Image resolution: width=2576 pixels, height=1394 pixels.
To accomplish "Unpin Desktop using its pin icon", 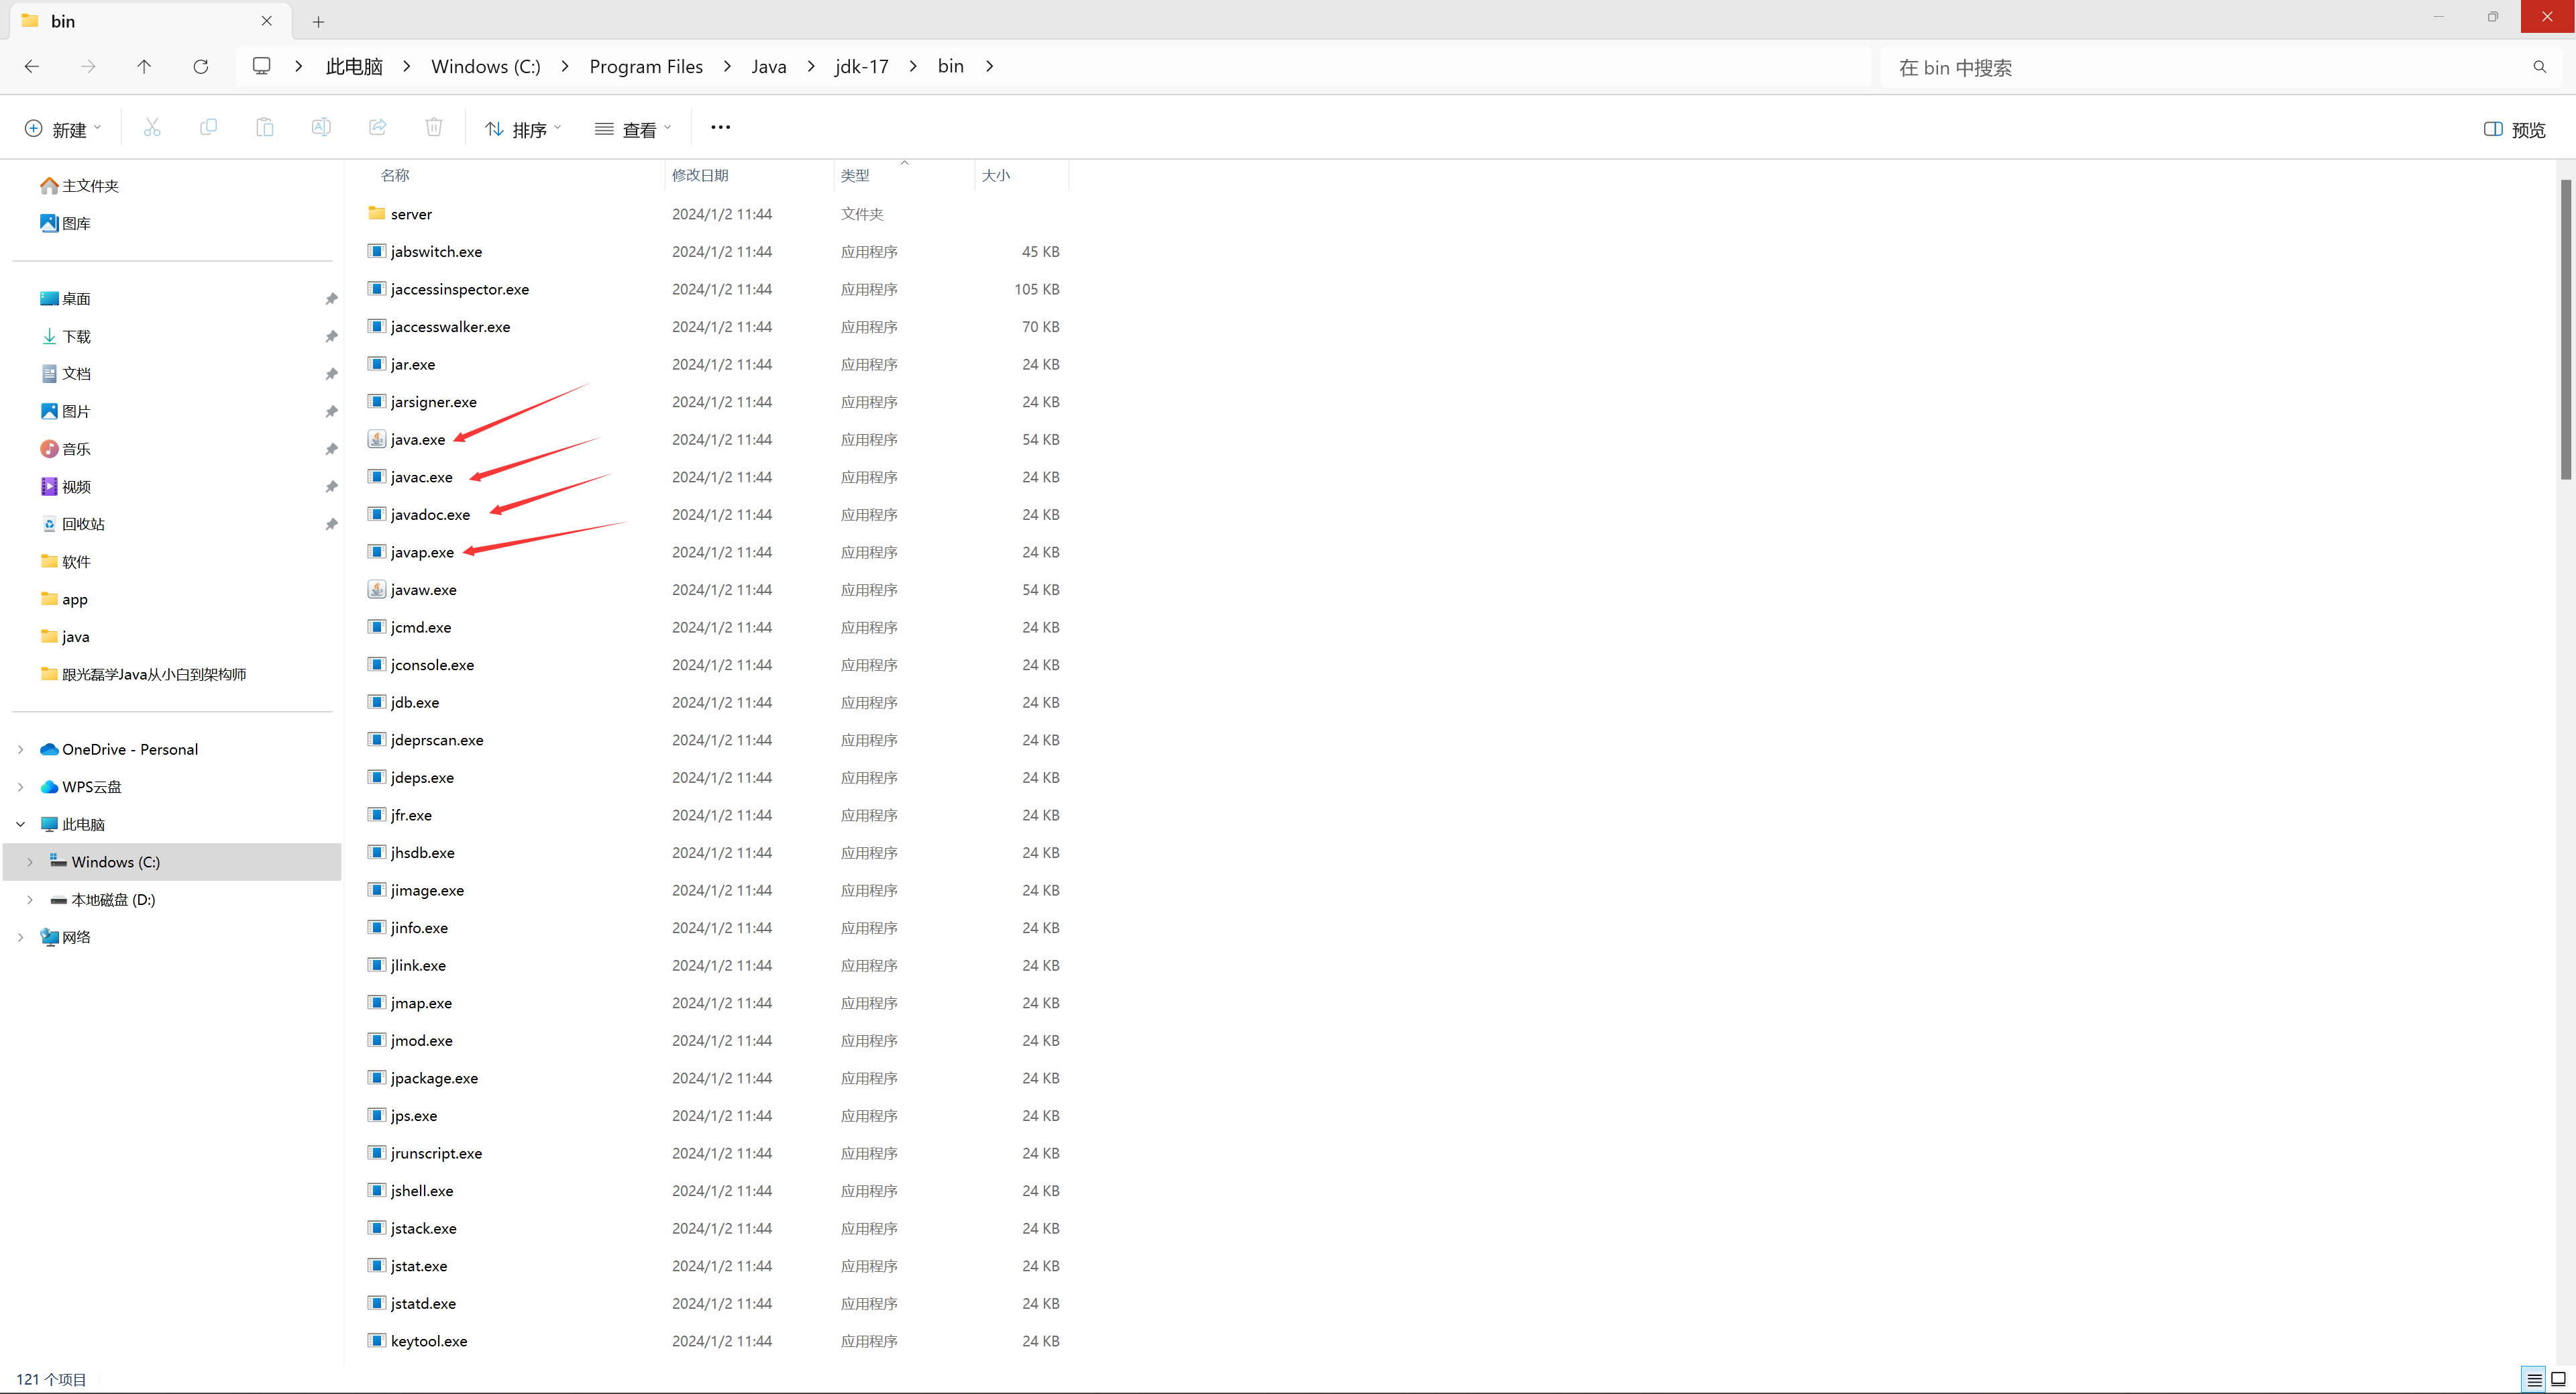I will (x=331, y=299).
